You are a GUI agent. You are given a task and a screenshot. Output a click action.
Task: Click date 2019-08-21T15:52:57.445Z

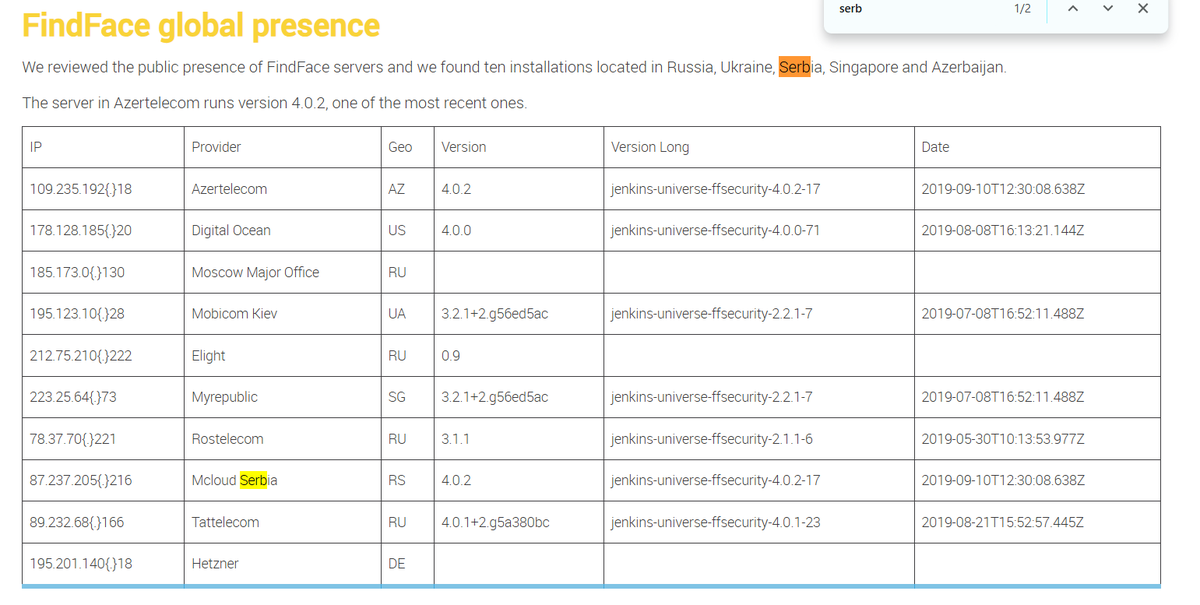1037,522
